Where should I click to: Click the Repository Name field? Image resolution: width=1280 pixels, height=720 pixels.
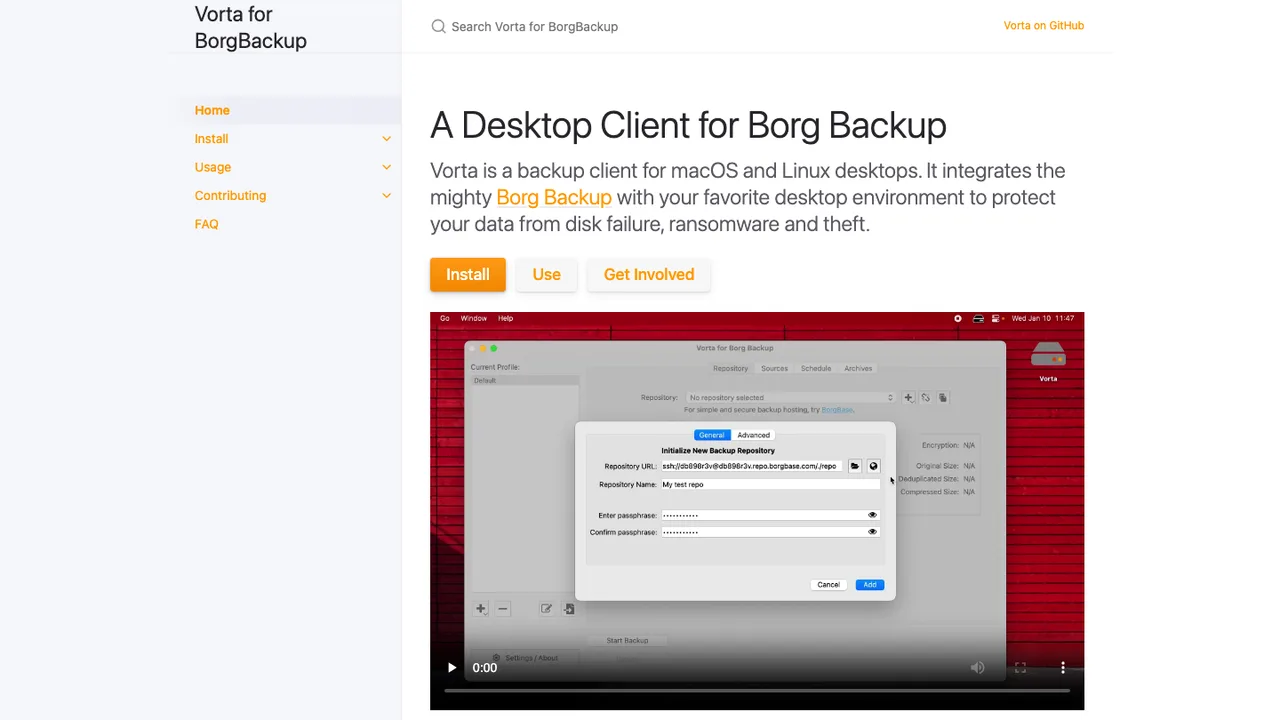pos(770,485)
